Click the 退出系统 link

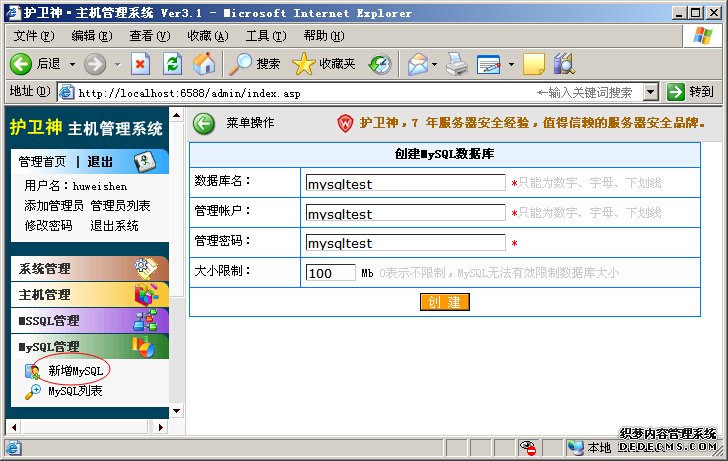coord(114,226)
